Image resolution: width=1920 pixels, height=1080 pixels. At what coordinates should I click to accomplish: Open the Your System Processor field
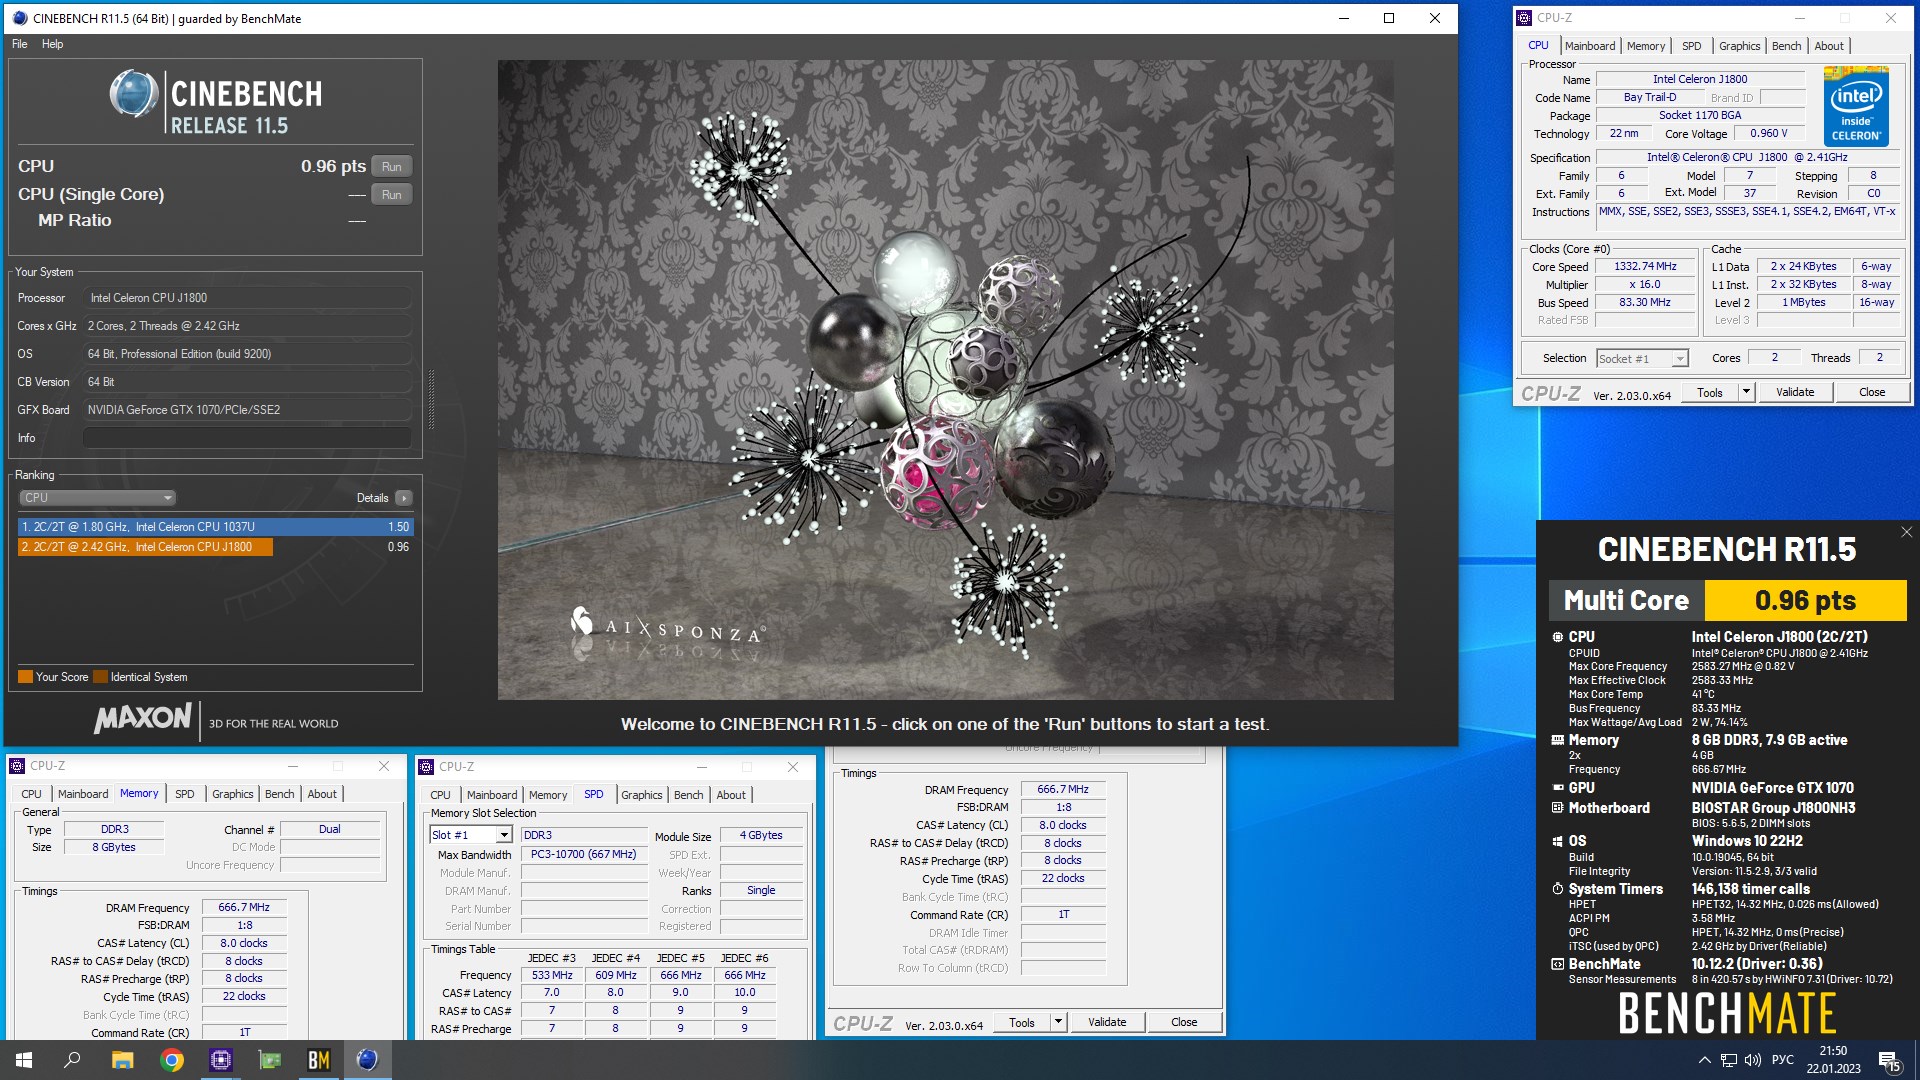247,298
